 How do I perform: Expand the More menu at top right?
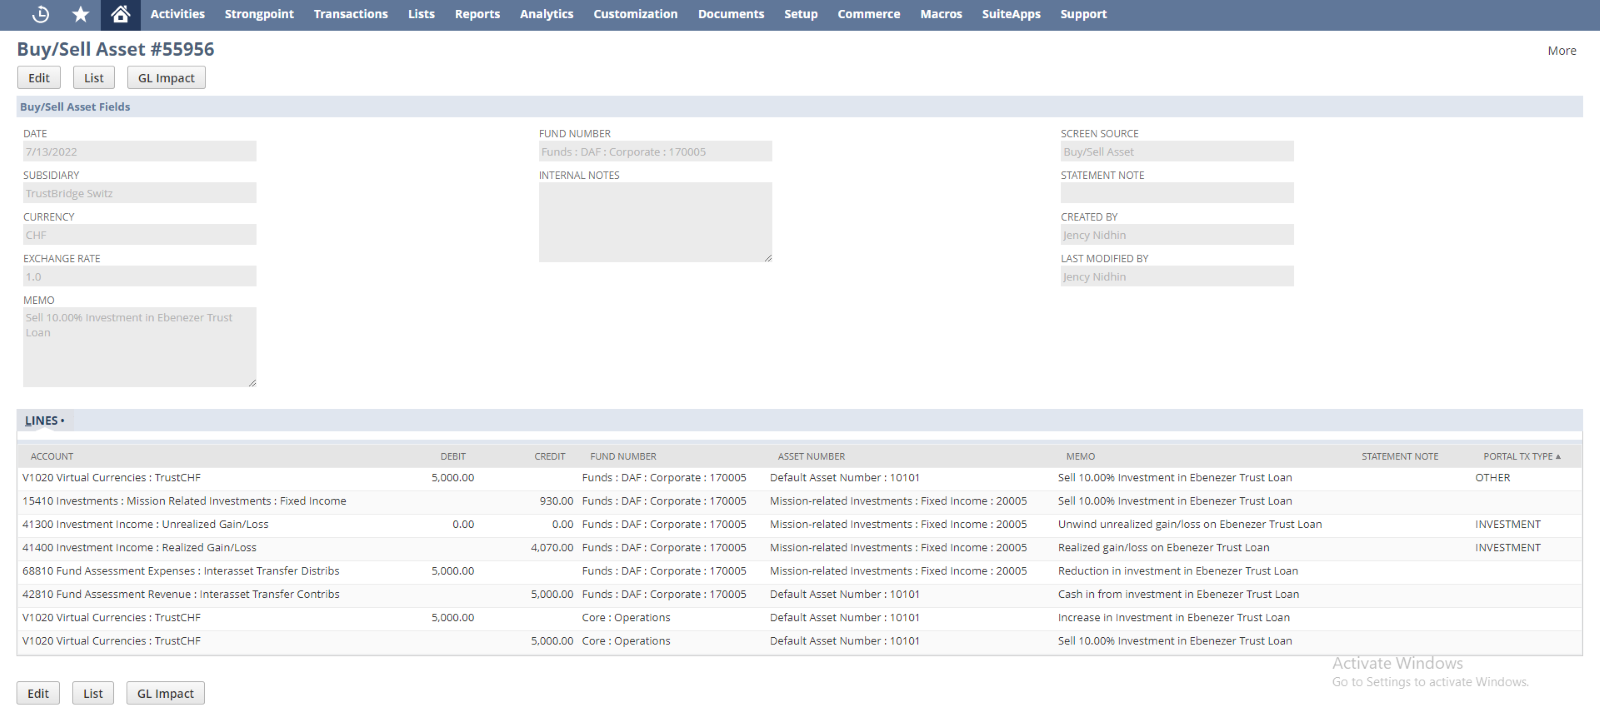pos(1561,51)
